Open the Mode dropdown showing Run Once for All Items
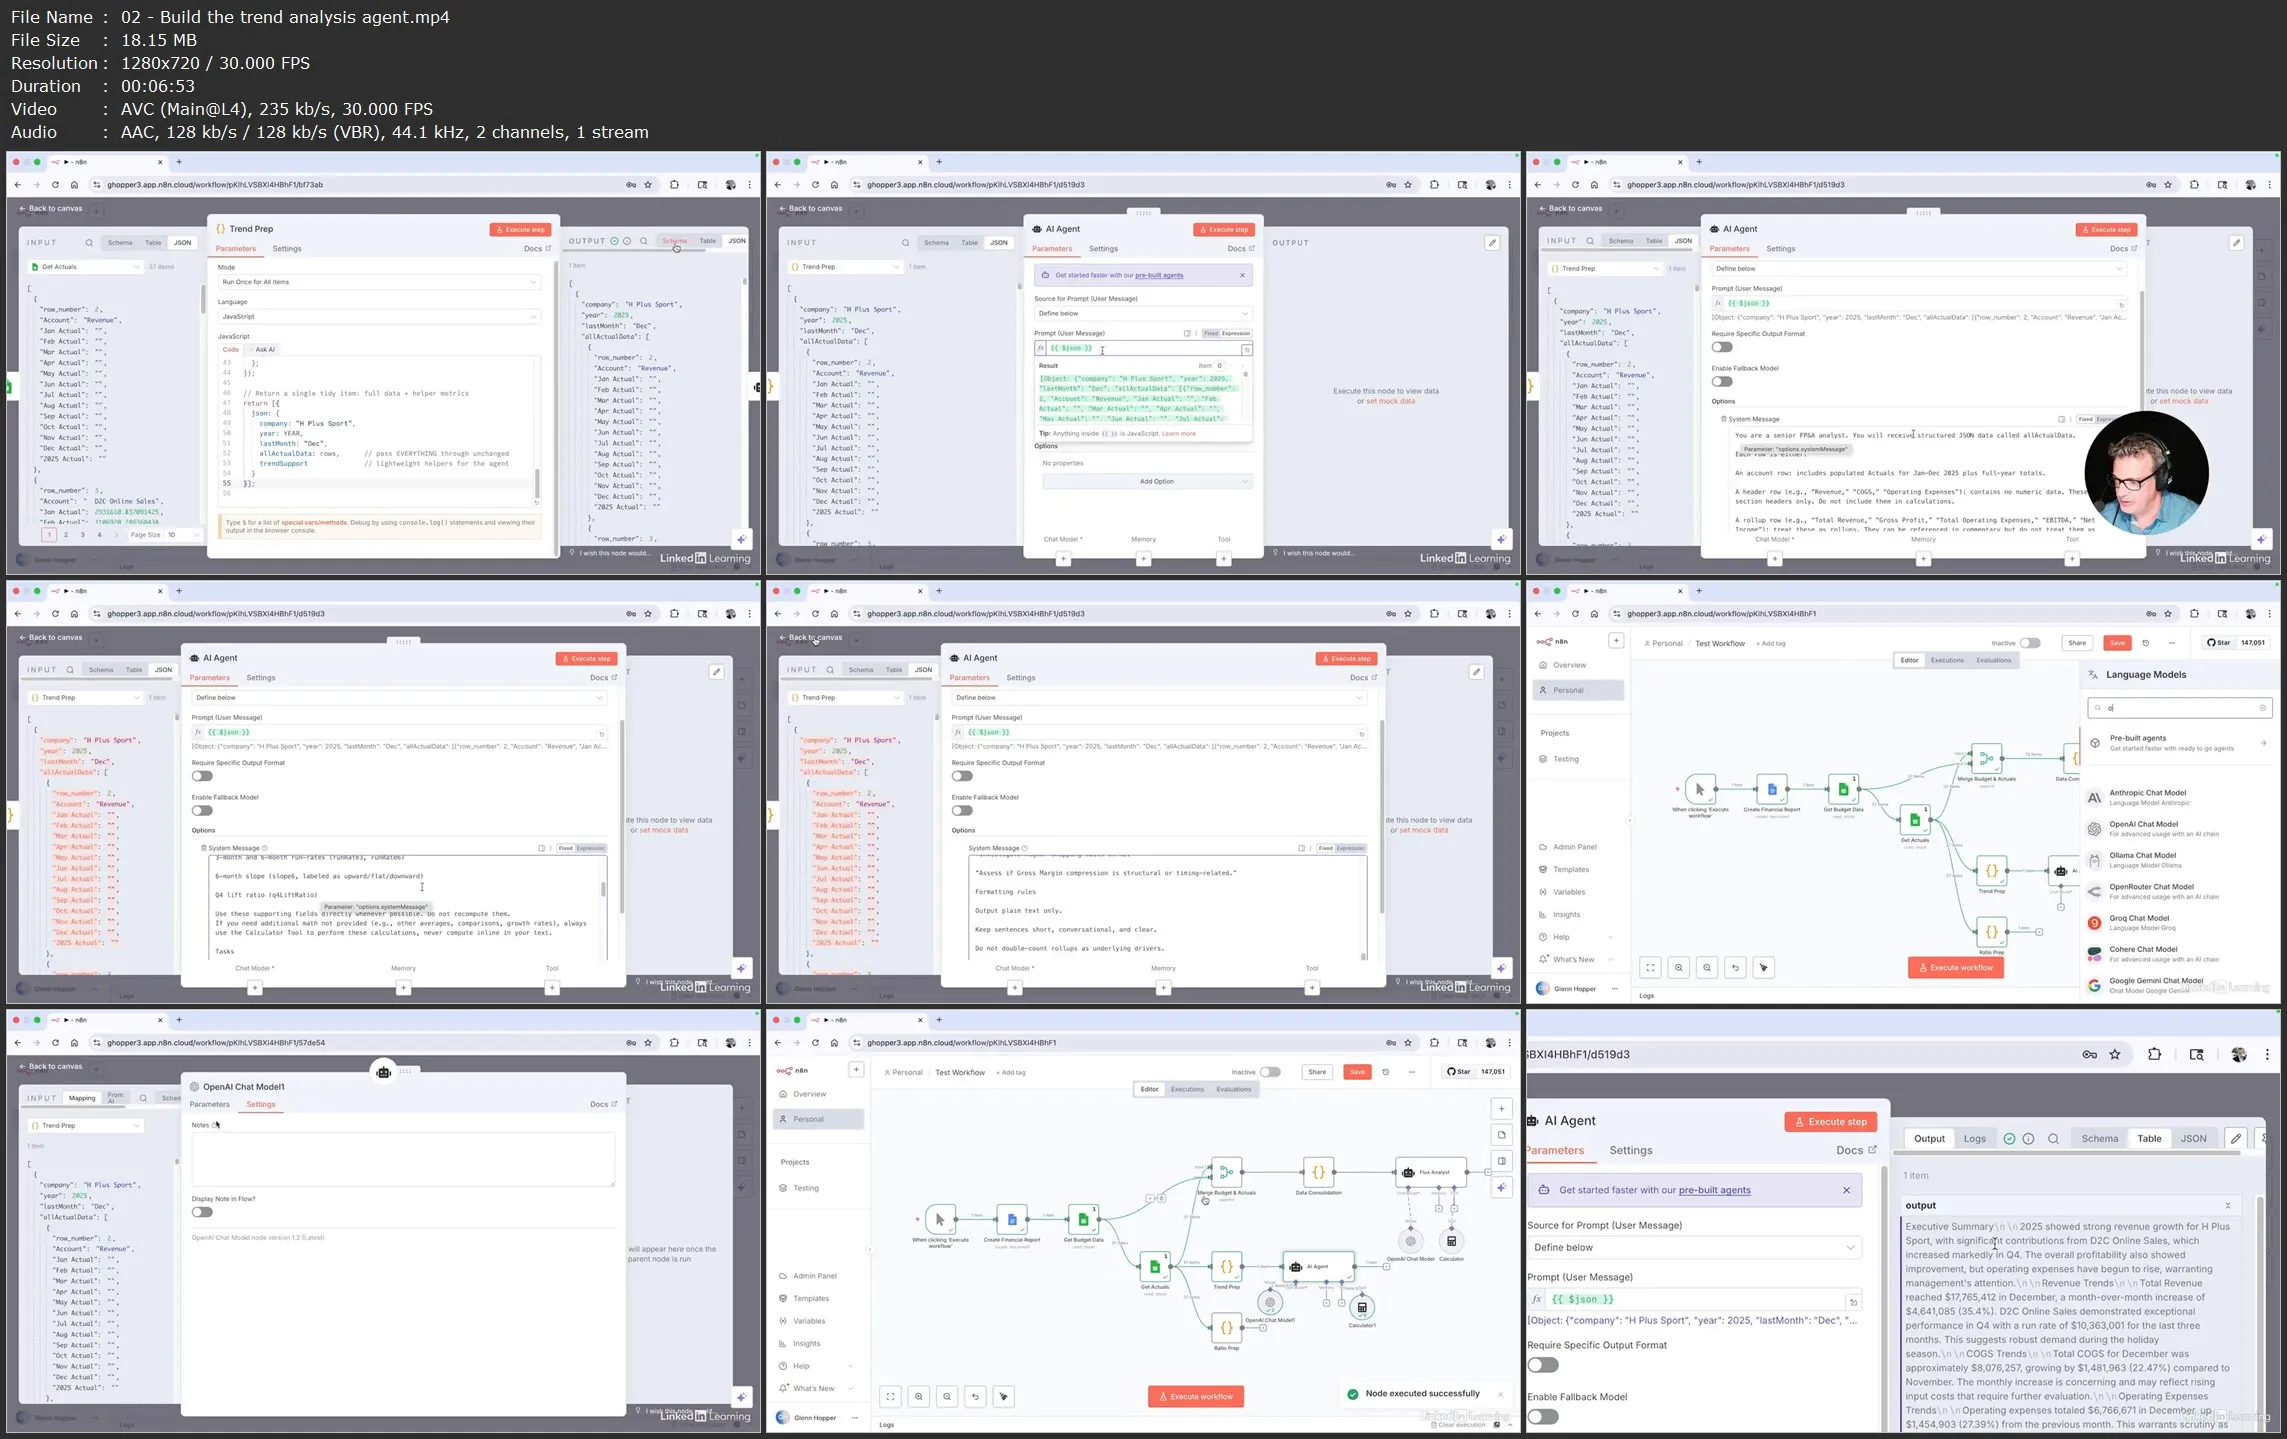 coord(379,282)
